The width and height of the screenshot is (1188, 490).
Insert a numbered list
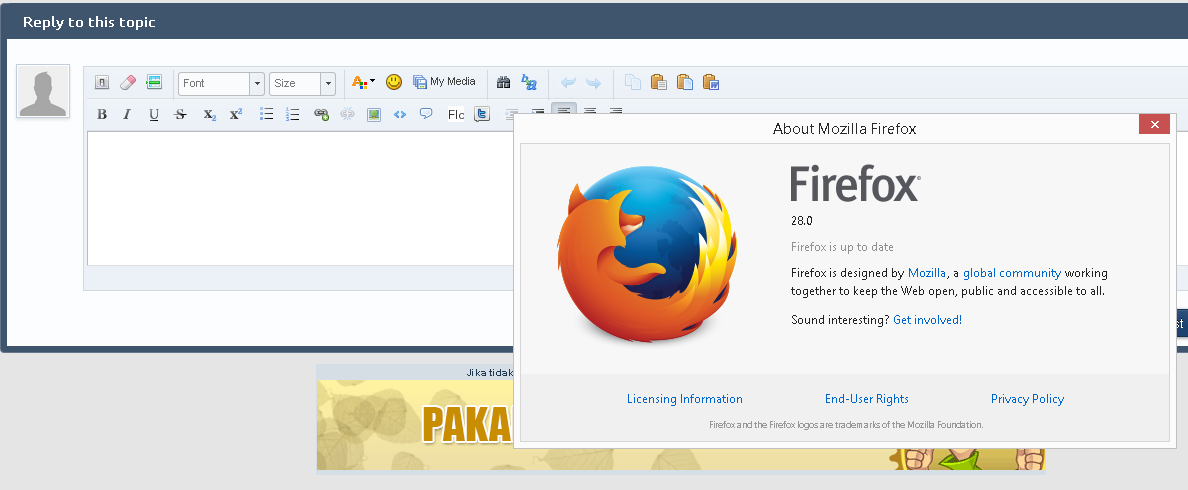tap(292, 114)
